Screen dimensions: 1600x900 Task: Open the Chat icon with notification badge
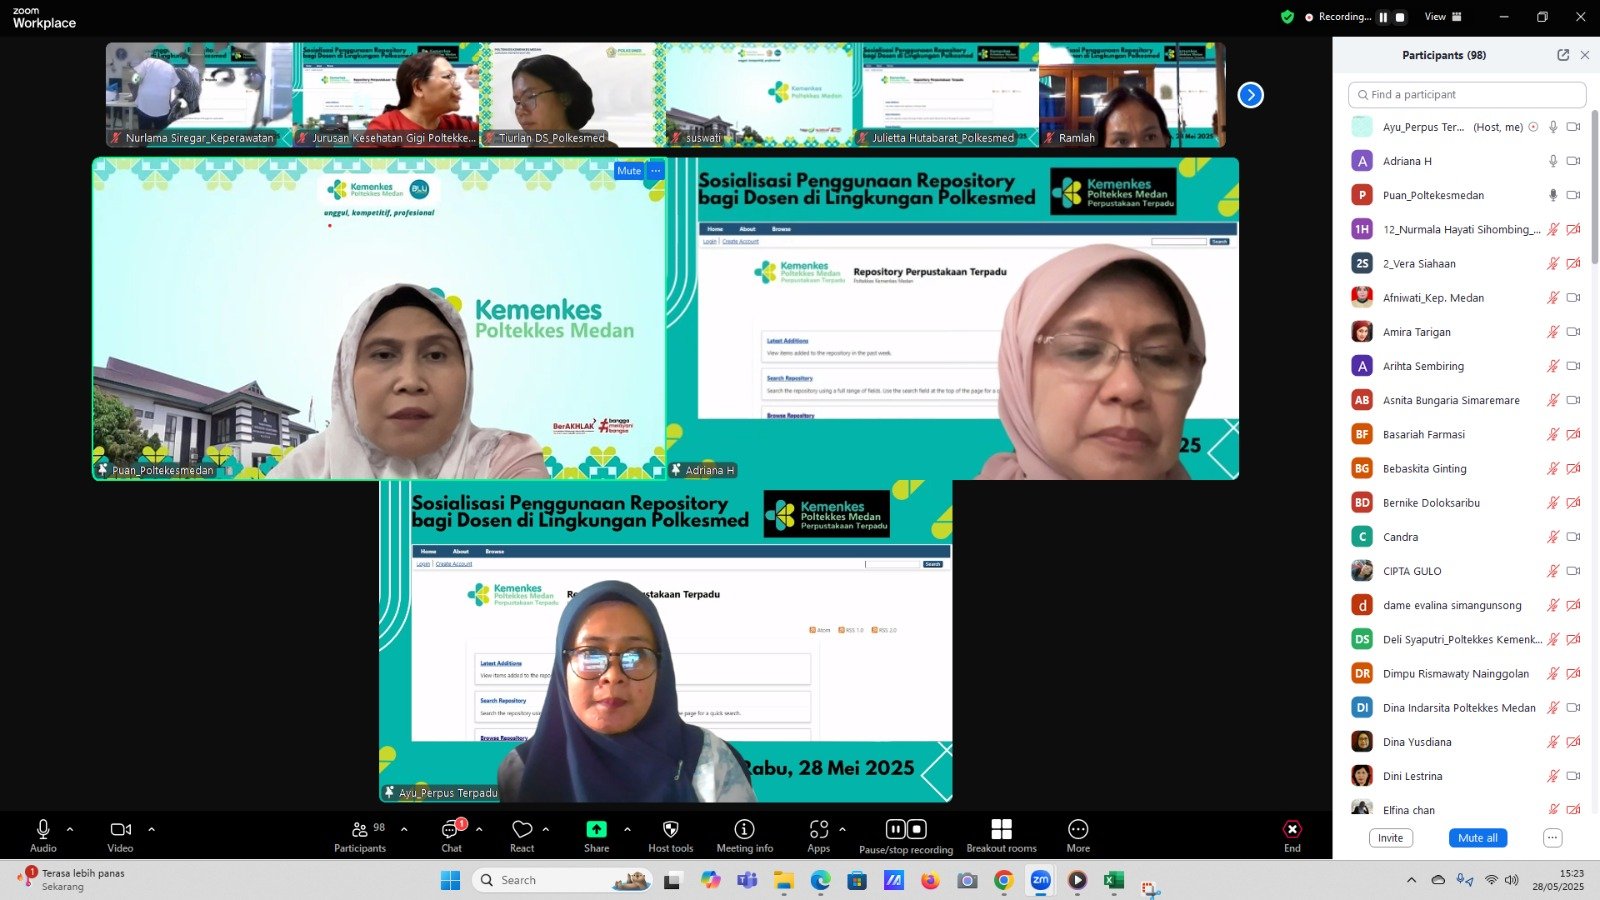(x=451, y=829)
